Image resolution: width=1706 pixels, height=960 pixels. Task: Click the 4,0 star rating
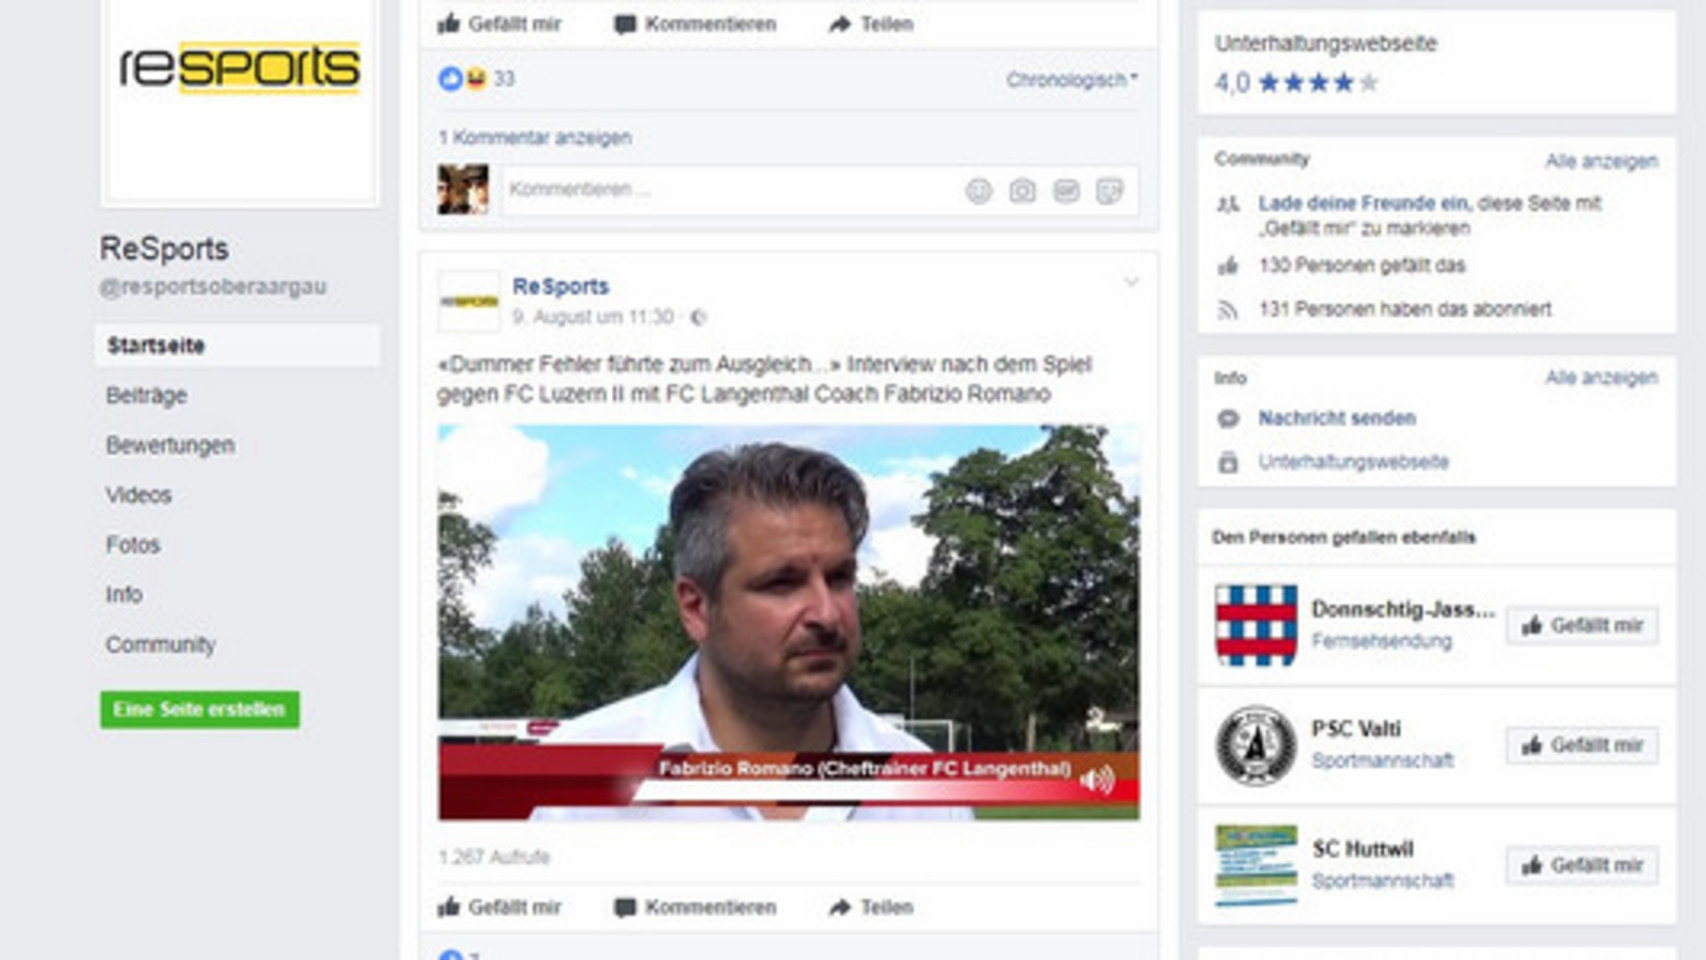pyautogui.click(x=1296, y=83)
